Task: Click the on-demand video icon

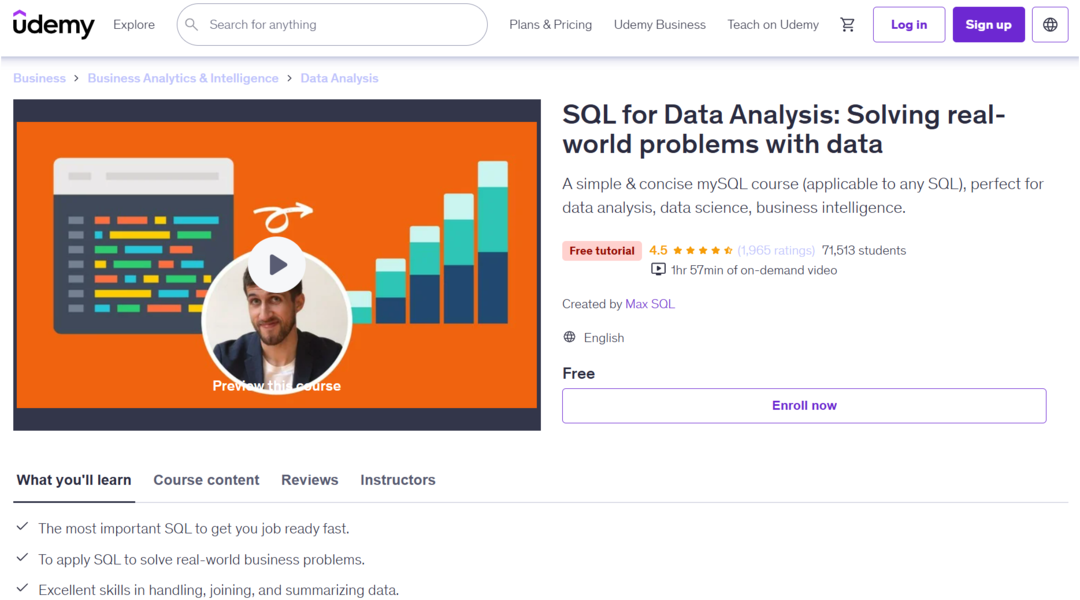Action: [658, 270]
